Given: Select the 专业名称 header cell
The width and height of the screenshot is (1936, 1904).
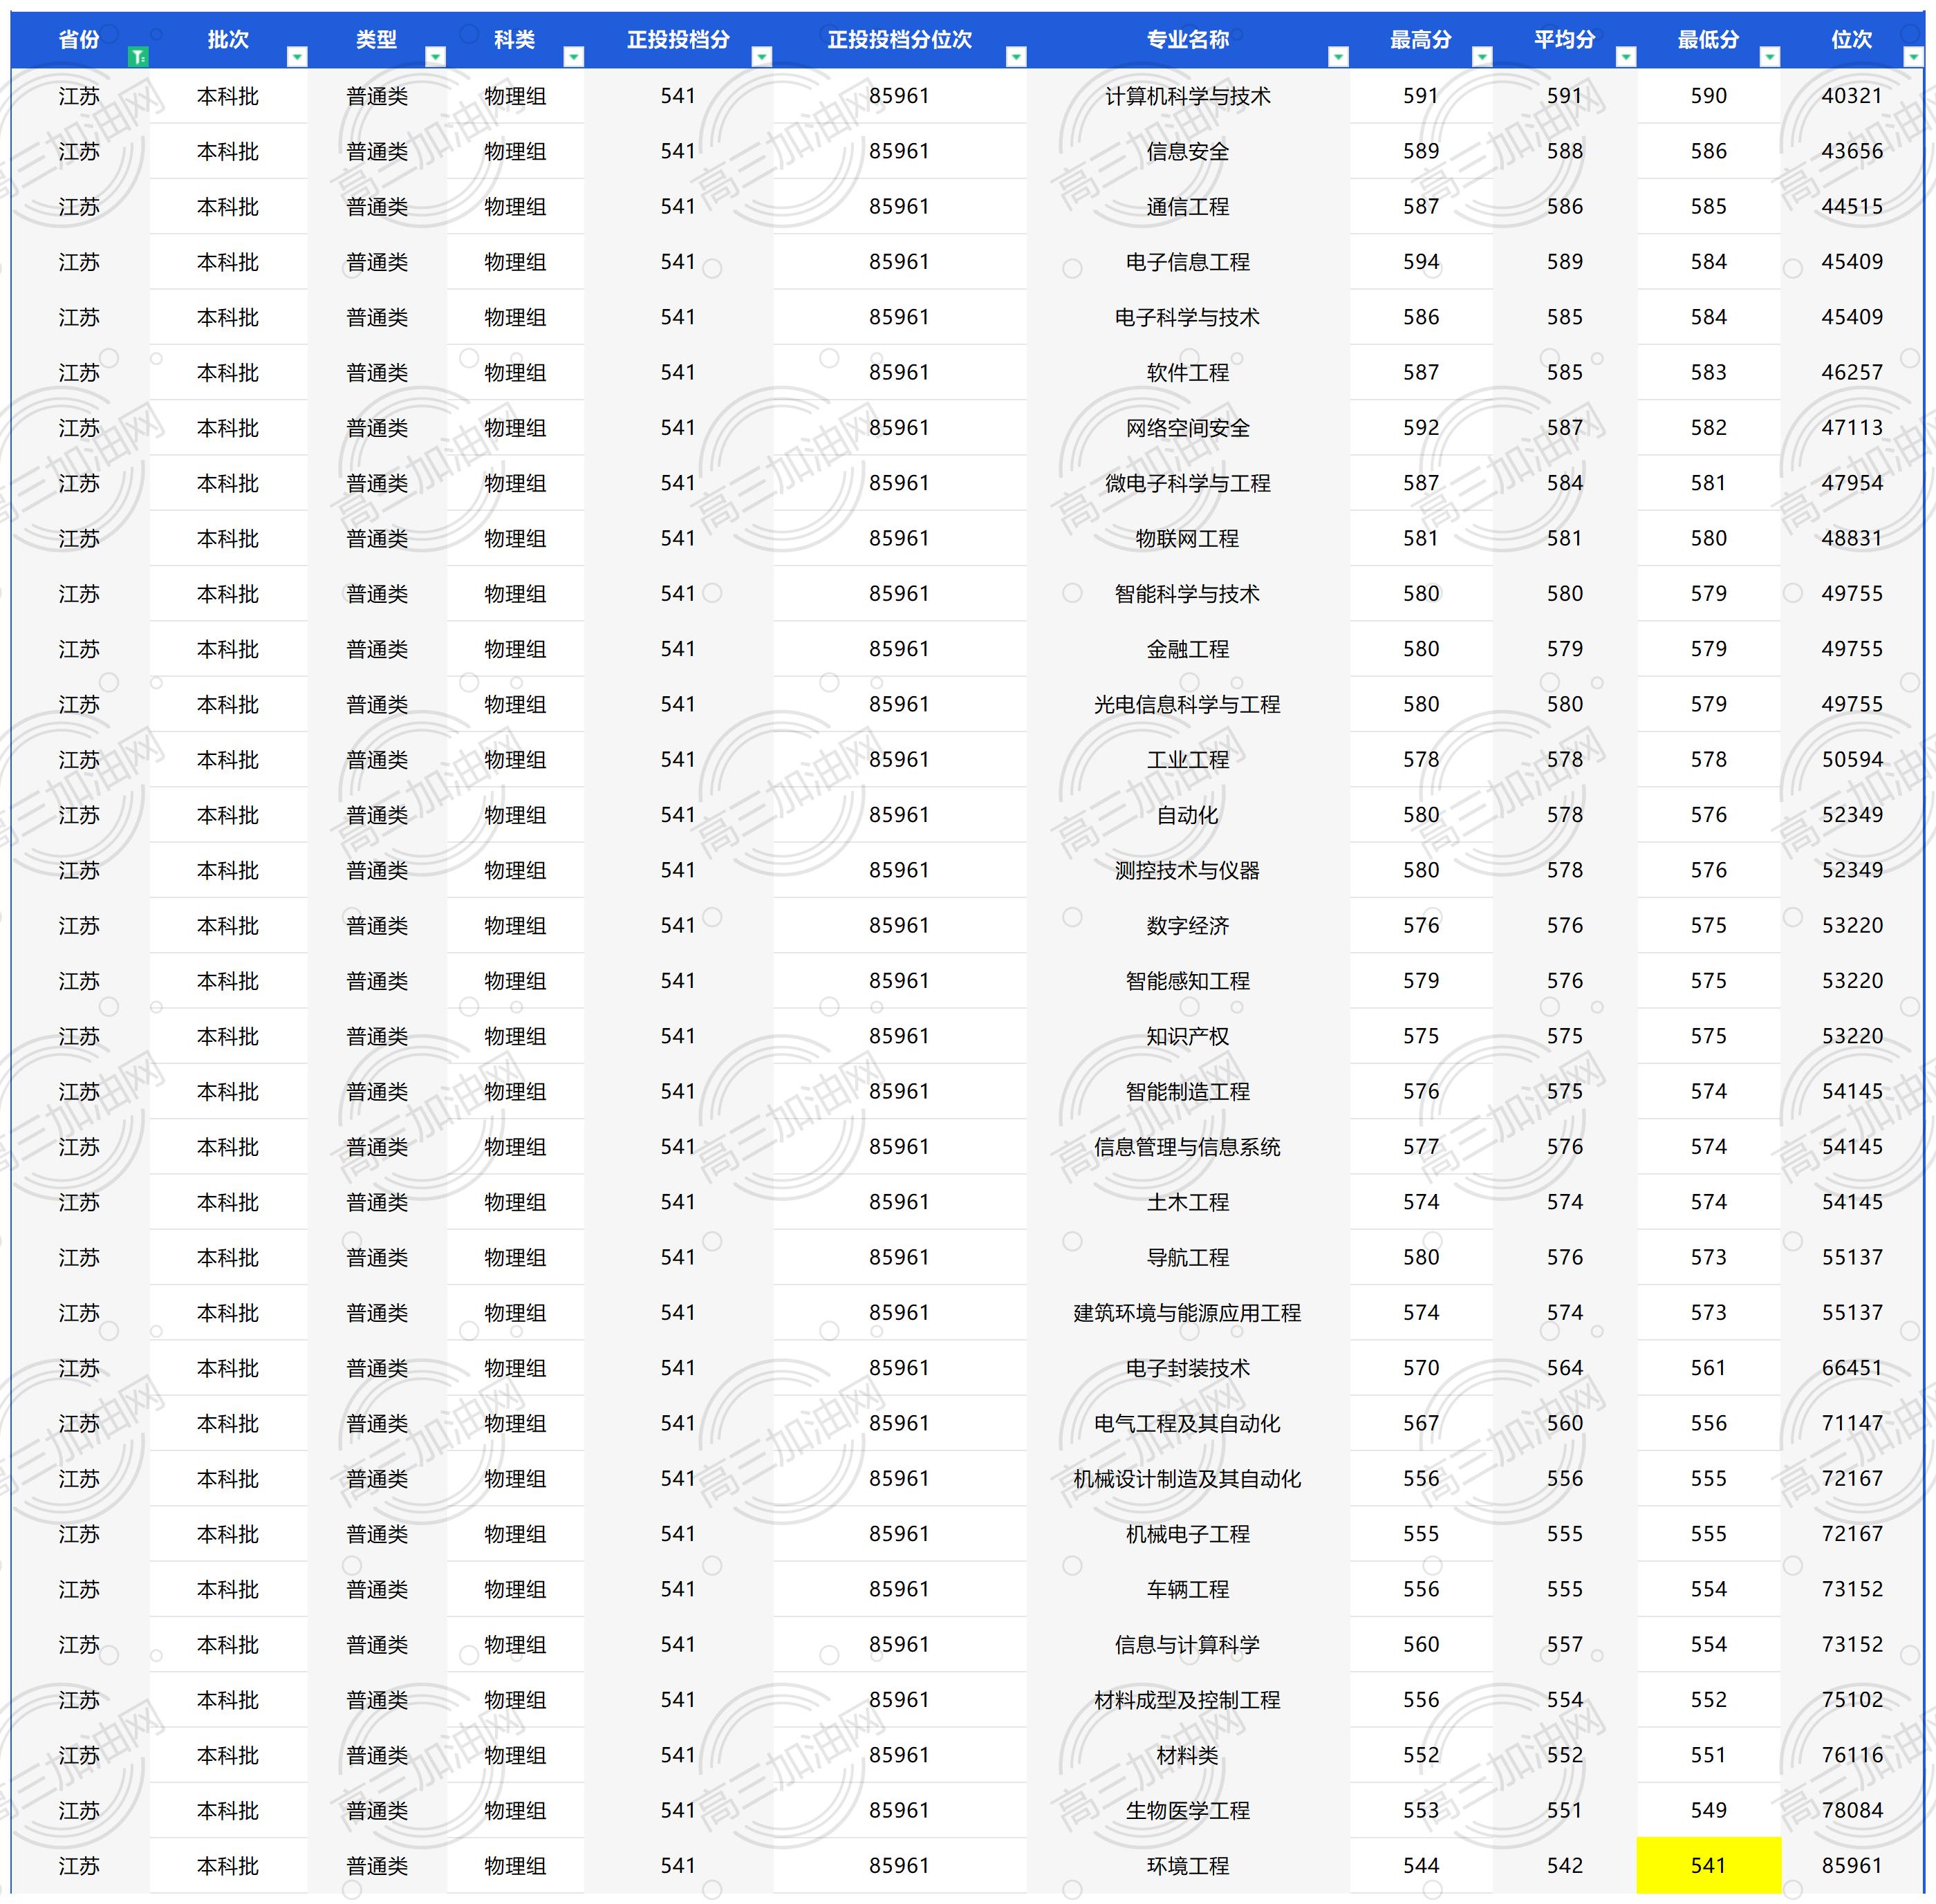Looking at the screenshot, I should 1188,40.
